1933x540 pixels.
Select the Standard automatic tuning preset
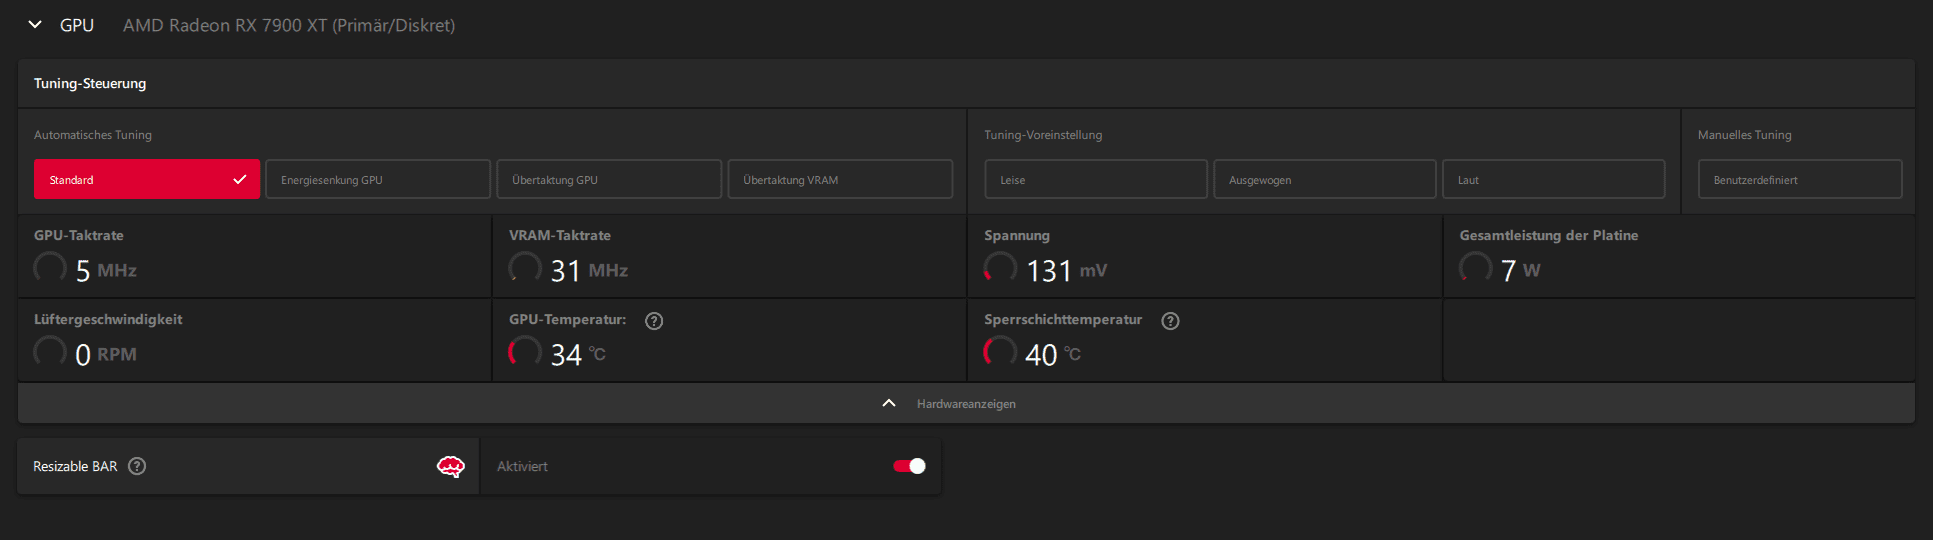pyautogui.click(x=147, y=180)
